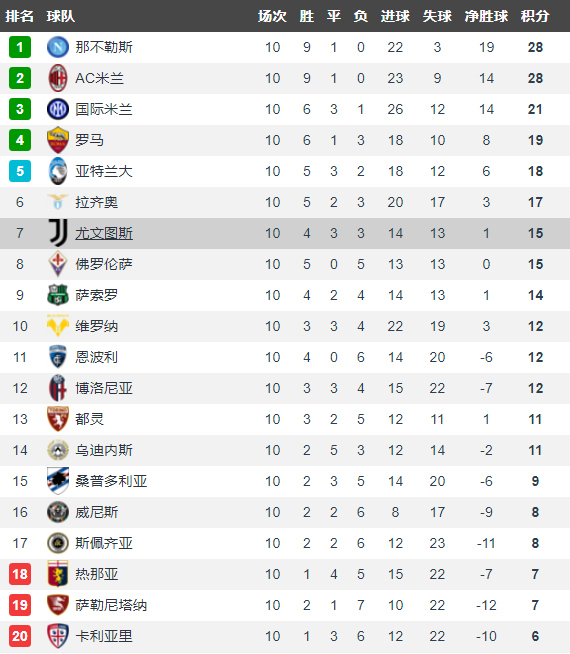Sort by the 积分 column header
Image resolution: width=570 pixels, height=654 pixels.
click(x=535, y=16)
